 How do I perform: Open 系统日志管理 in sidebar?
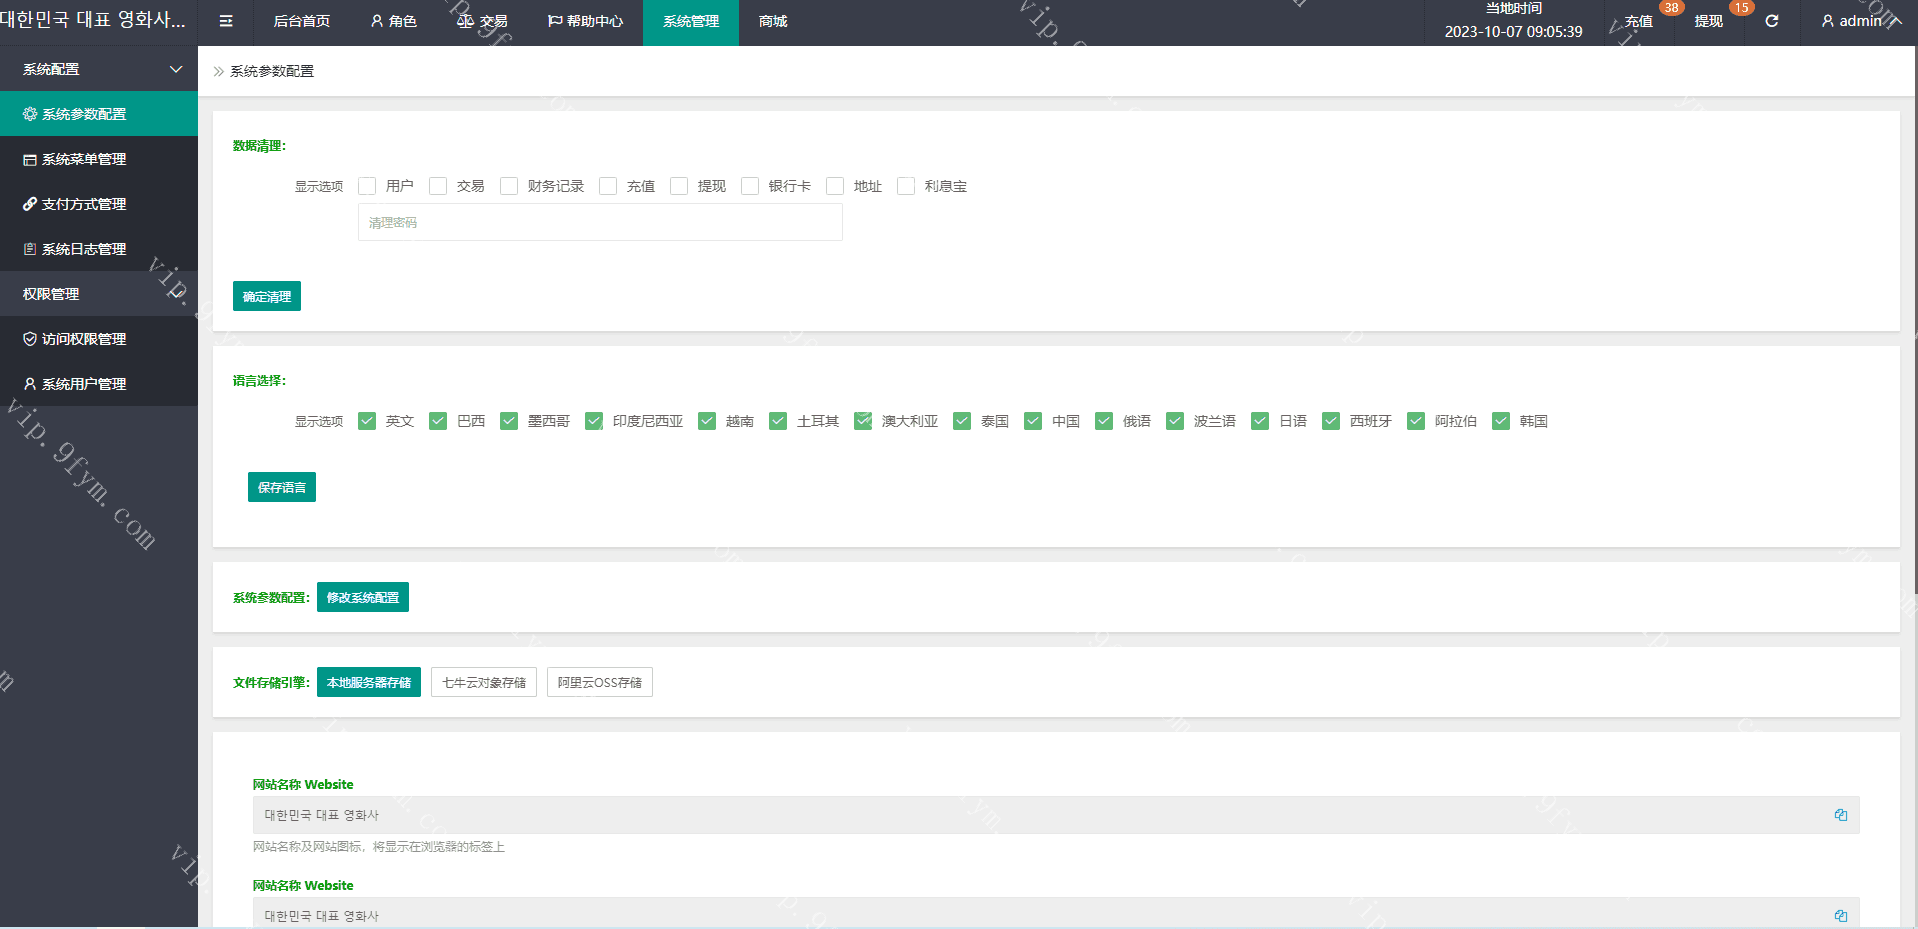click(84, 249)
